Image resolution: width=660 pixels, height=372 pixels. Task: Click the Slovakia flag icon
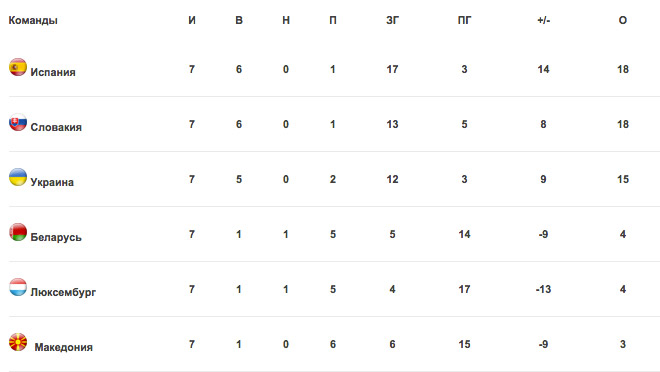pos(18,122)
